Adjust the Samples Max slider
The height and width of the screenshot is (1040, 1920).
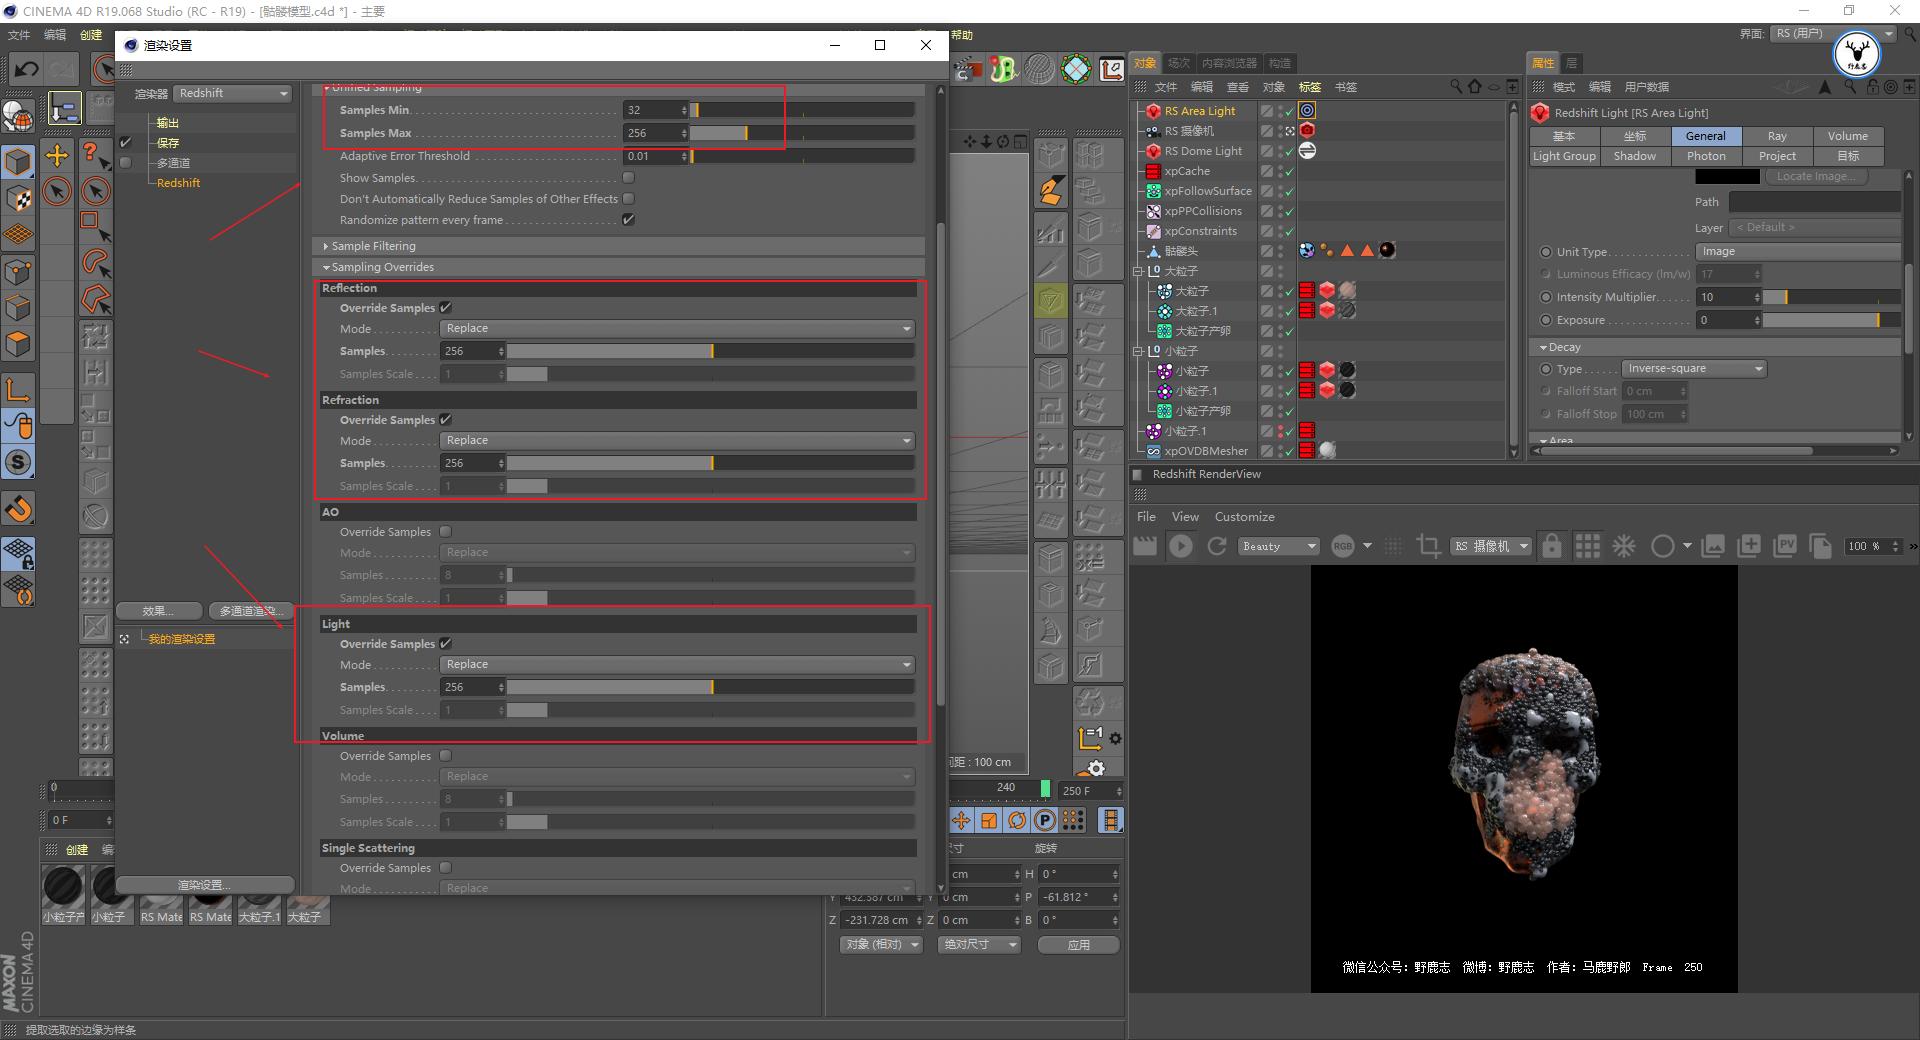click(745, 132)
